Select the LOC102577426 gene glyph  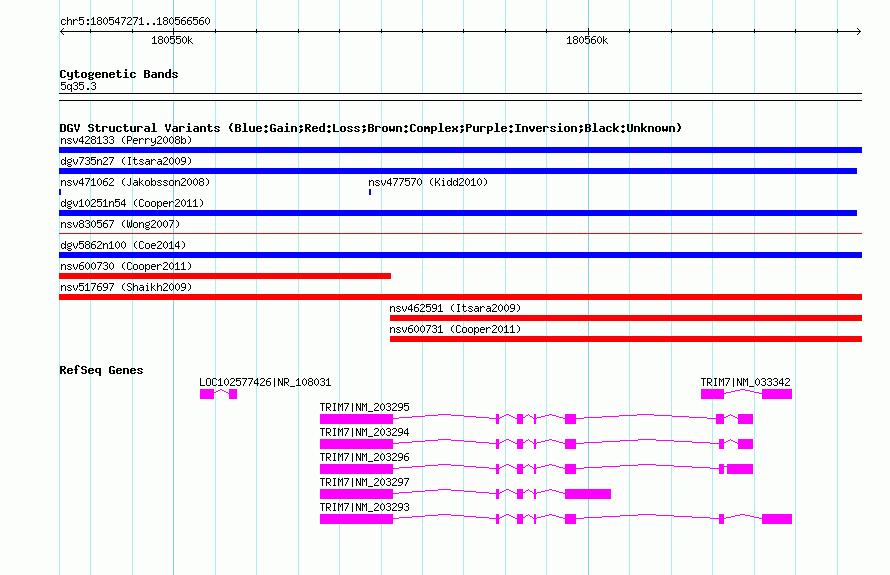[x=219, y=394]
